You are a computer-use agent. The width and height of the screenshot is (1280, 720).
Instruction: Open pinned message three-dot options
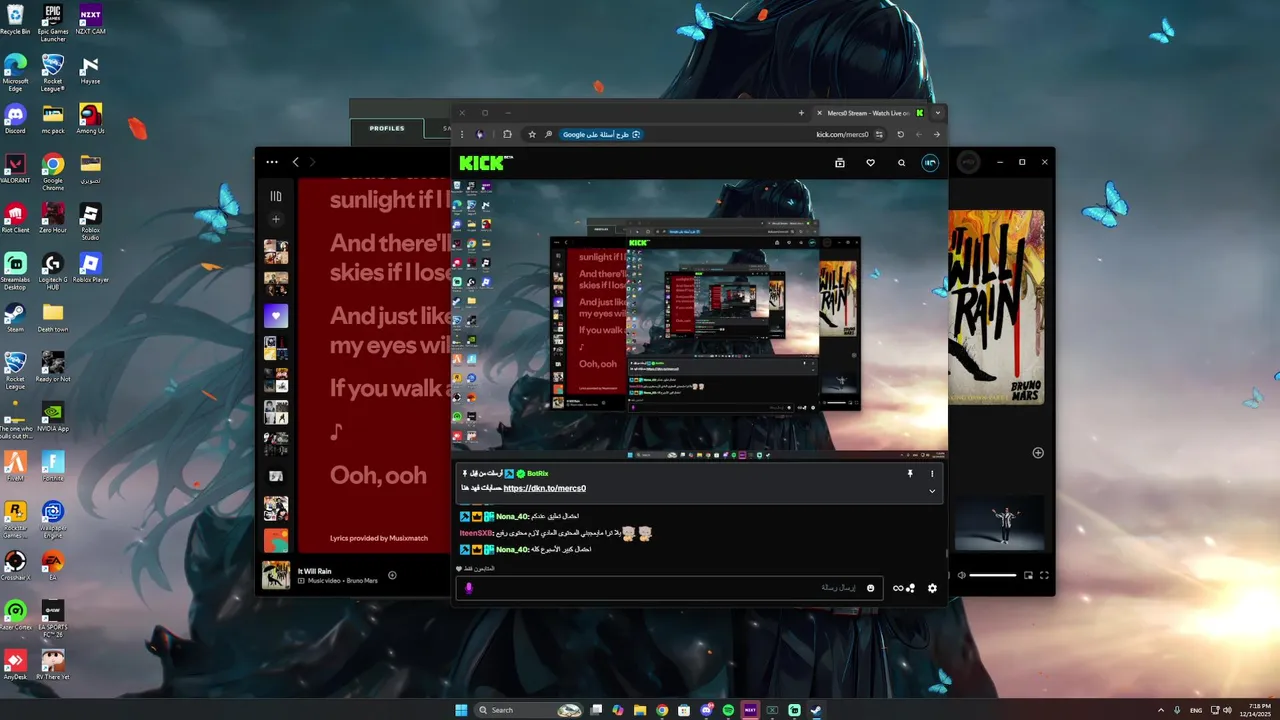932,473
